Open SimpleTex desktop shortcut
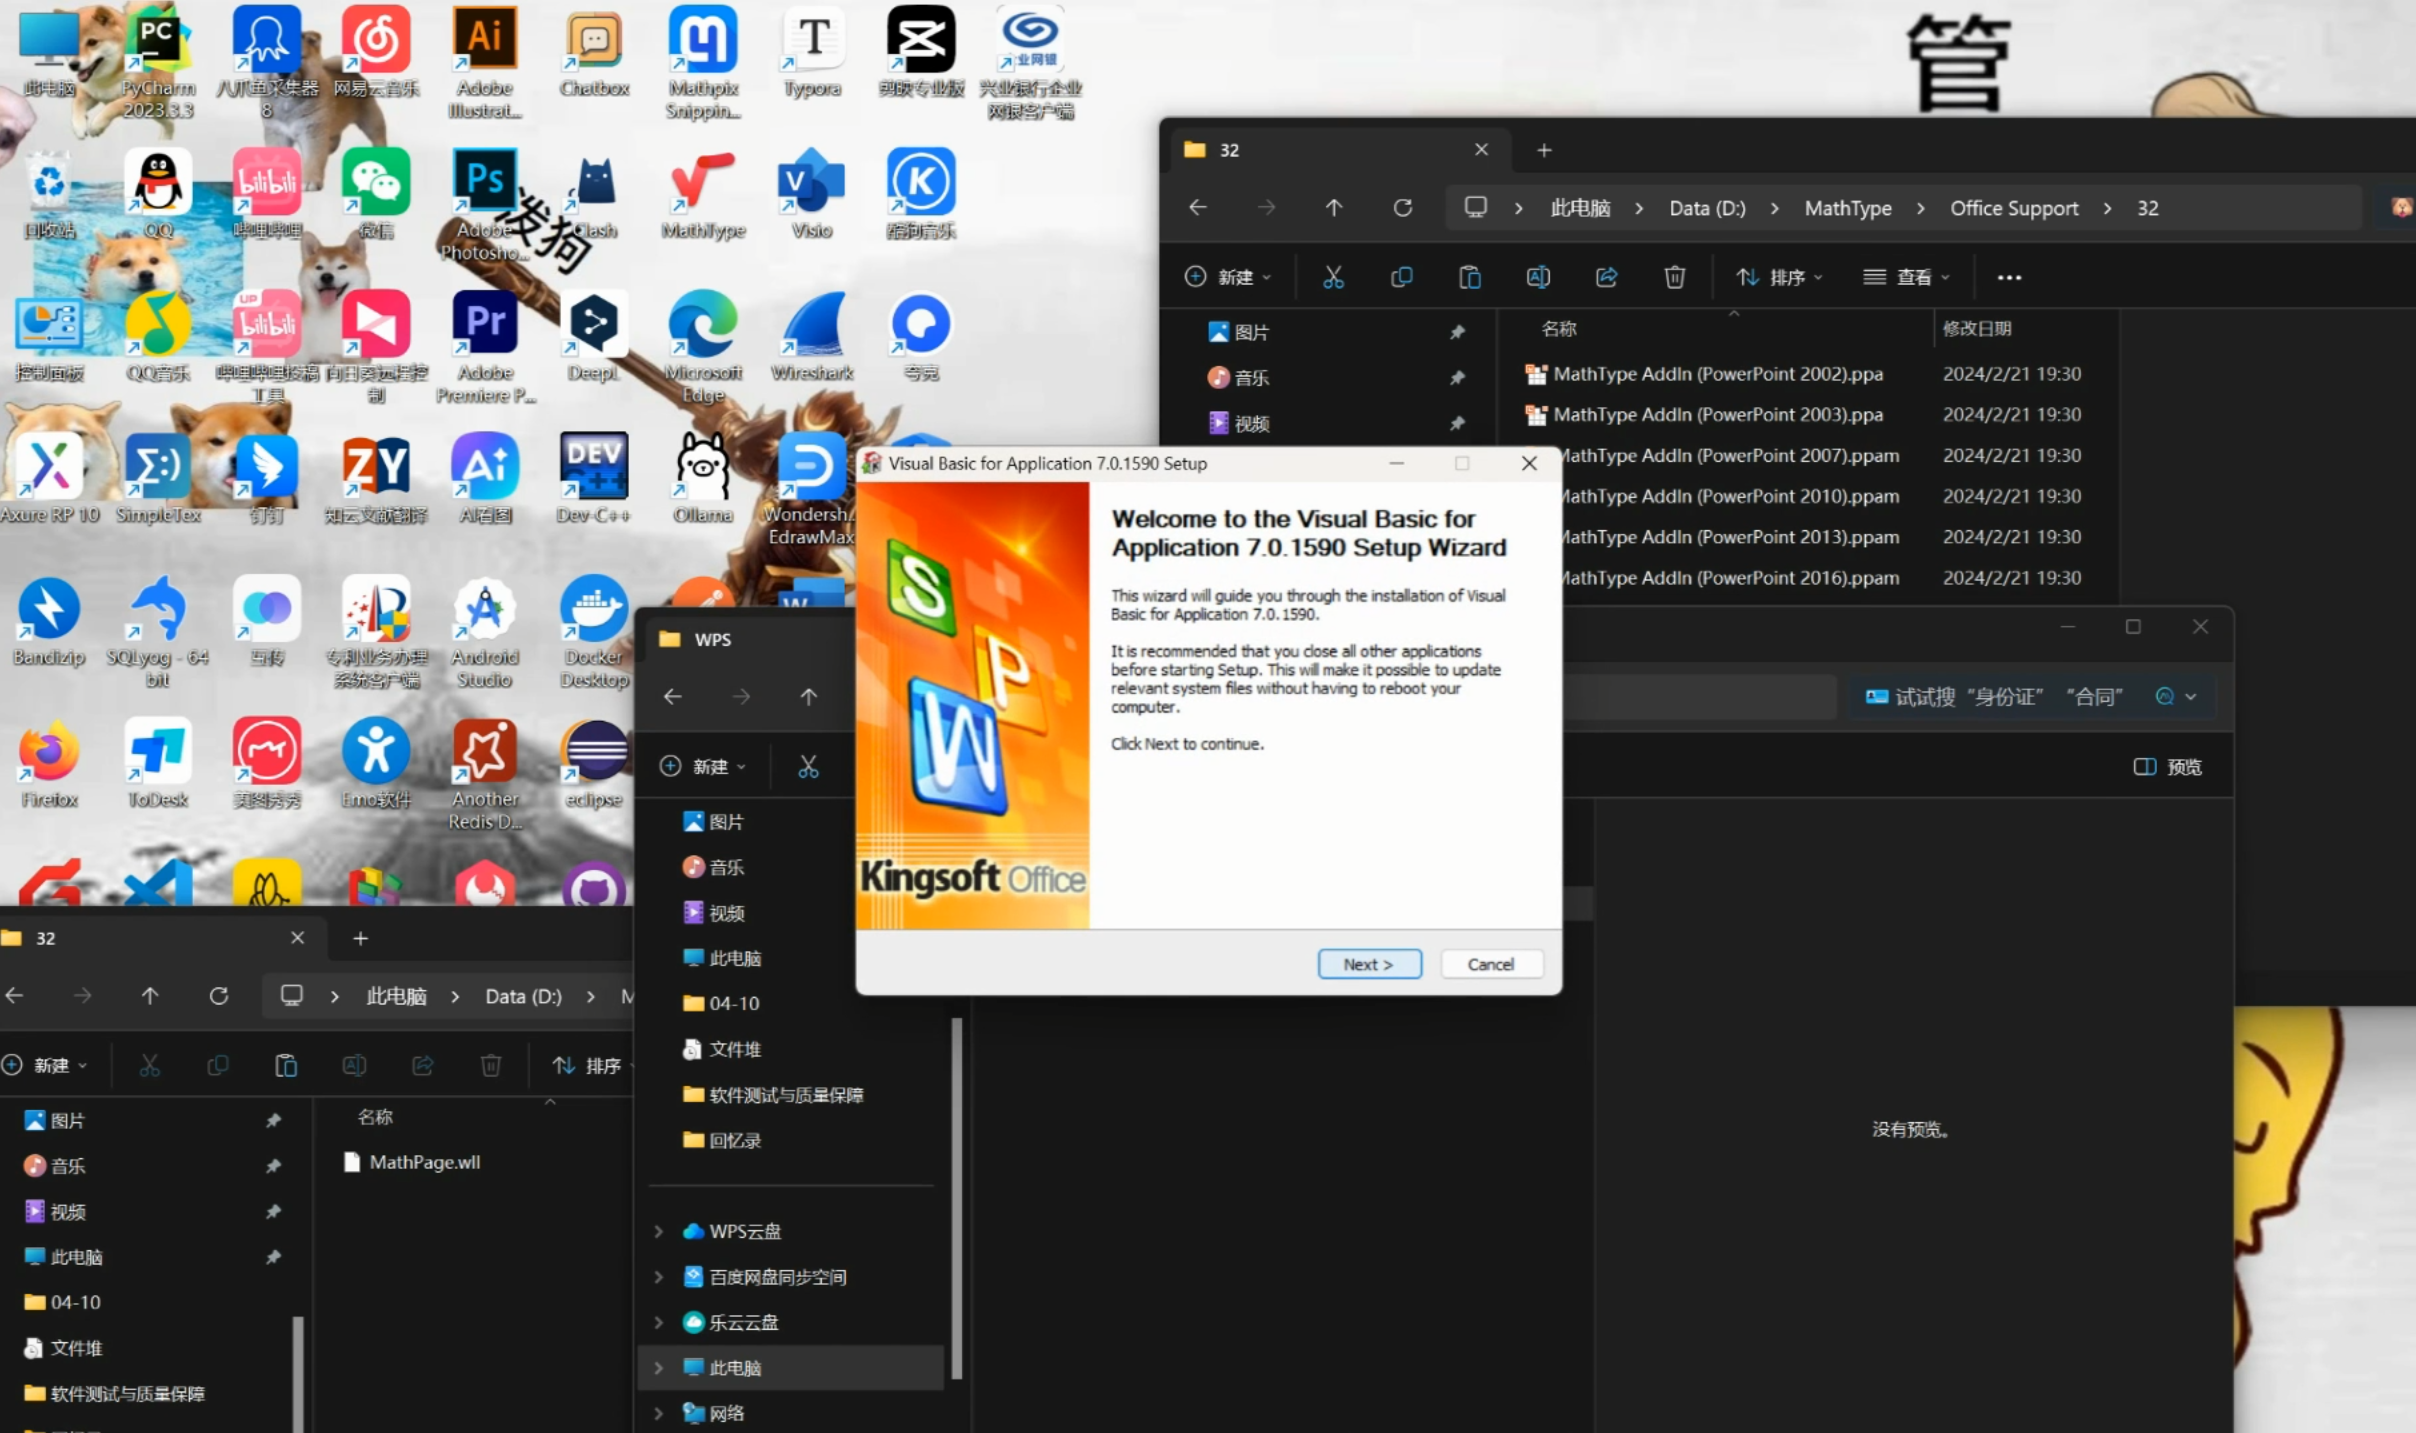Image resolution: width=2416 pixels, height=1433 pixels. point(158,479)
